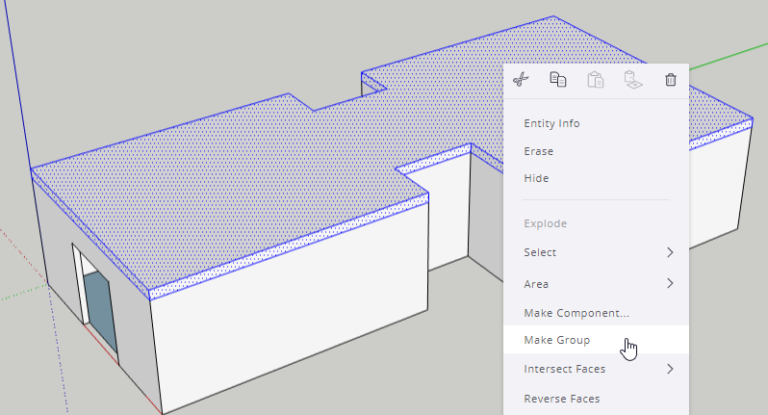Choose Make Component... option
This screenshot has height=415, width=768.
(x=576, y=313)
